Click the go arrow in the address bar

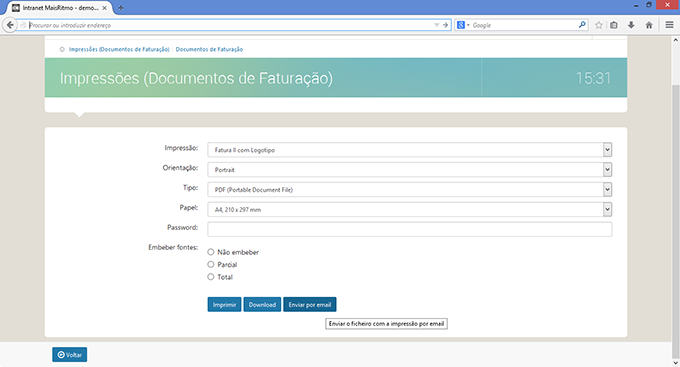point(445,25)
